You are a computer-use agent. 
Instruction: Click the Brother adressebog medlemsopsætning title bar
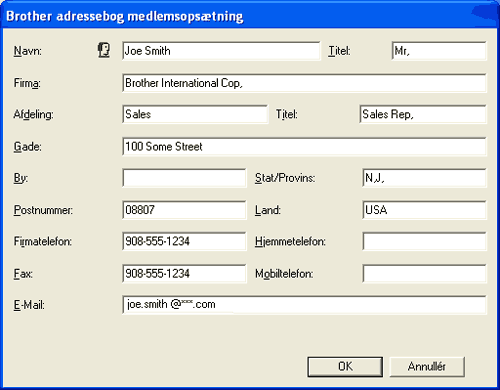click(x=250, y=15)
